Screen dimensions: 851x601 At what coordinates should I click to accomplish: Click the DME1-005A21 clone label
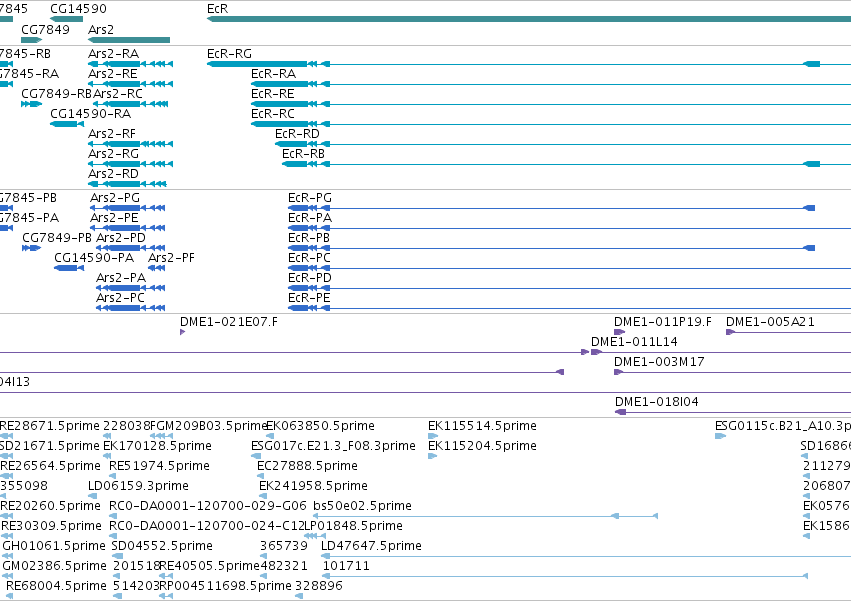(771, 322)
